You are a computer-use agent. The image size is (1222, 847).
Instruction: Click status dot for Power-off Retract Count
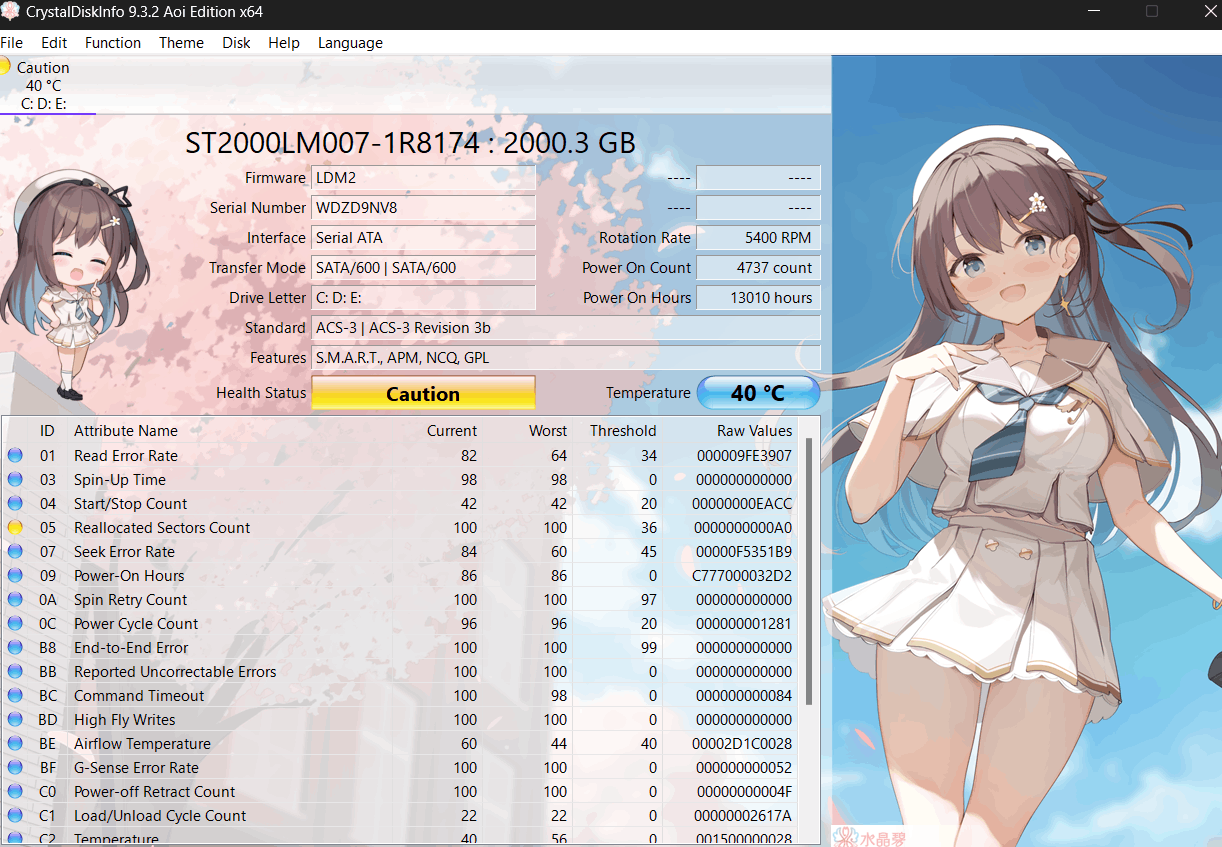coord(15,792)
